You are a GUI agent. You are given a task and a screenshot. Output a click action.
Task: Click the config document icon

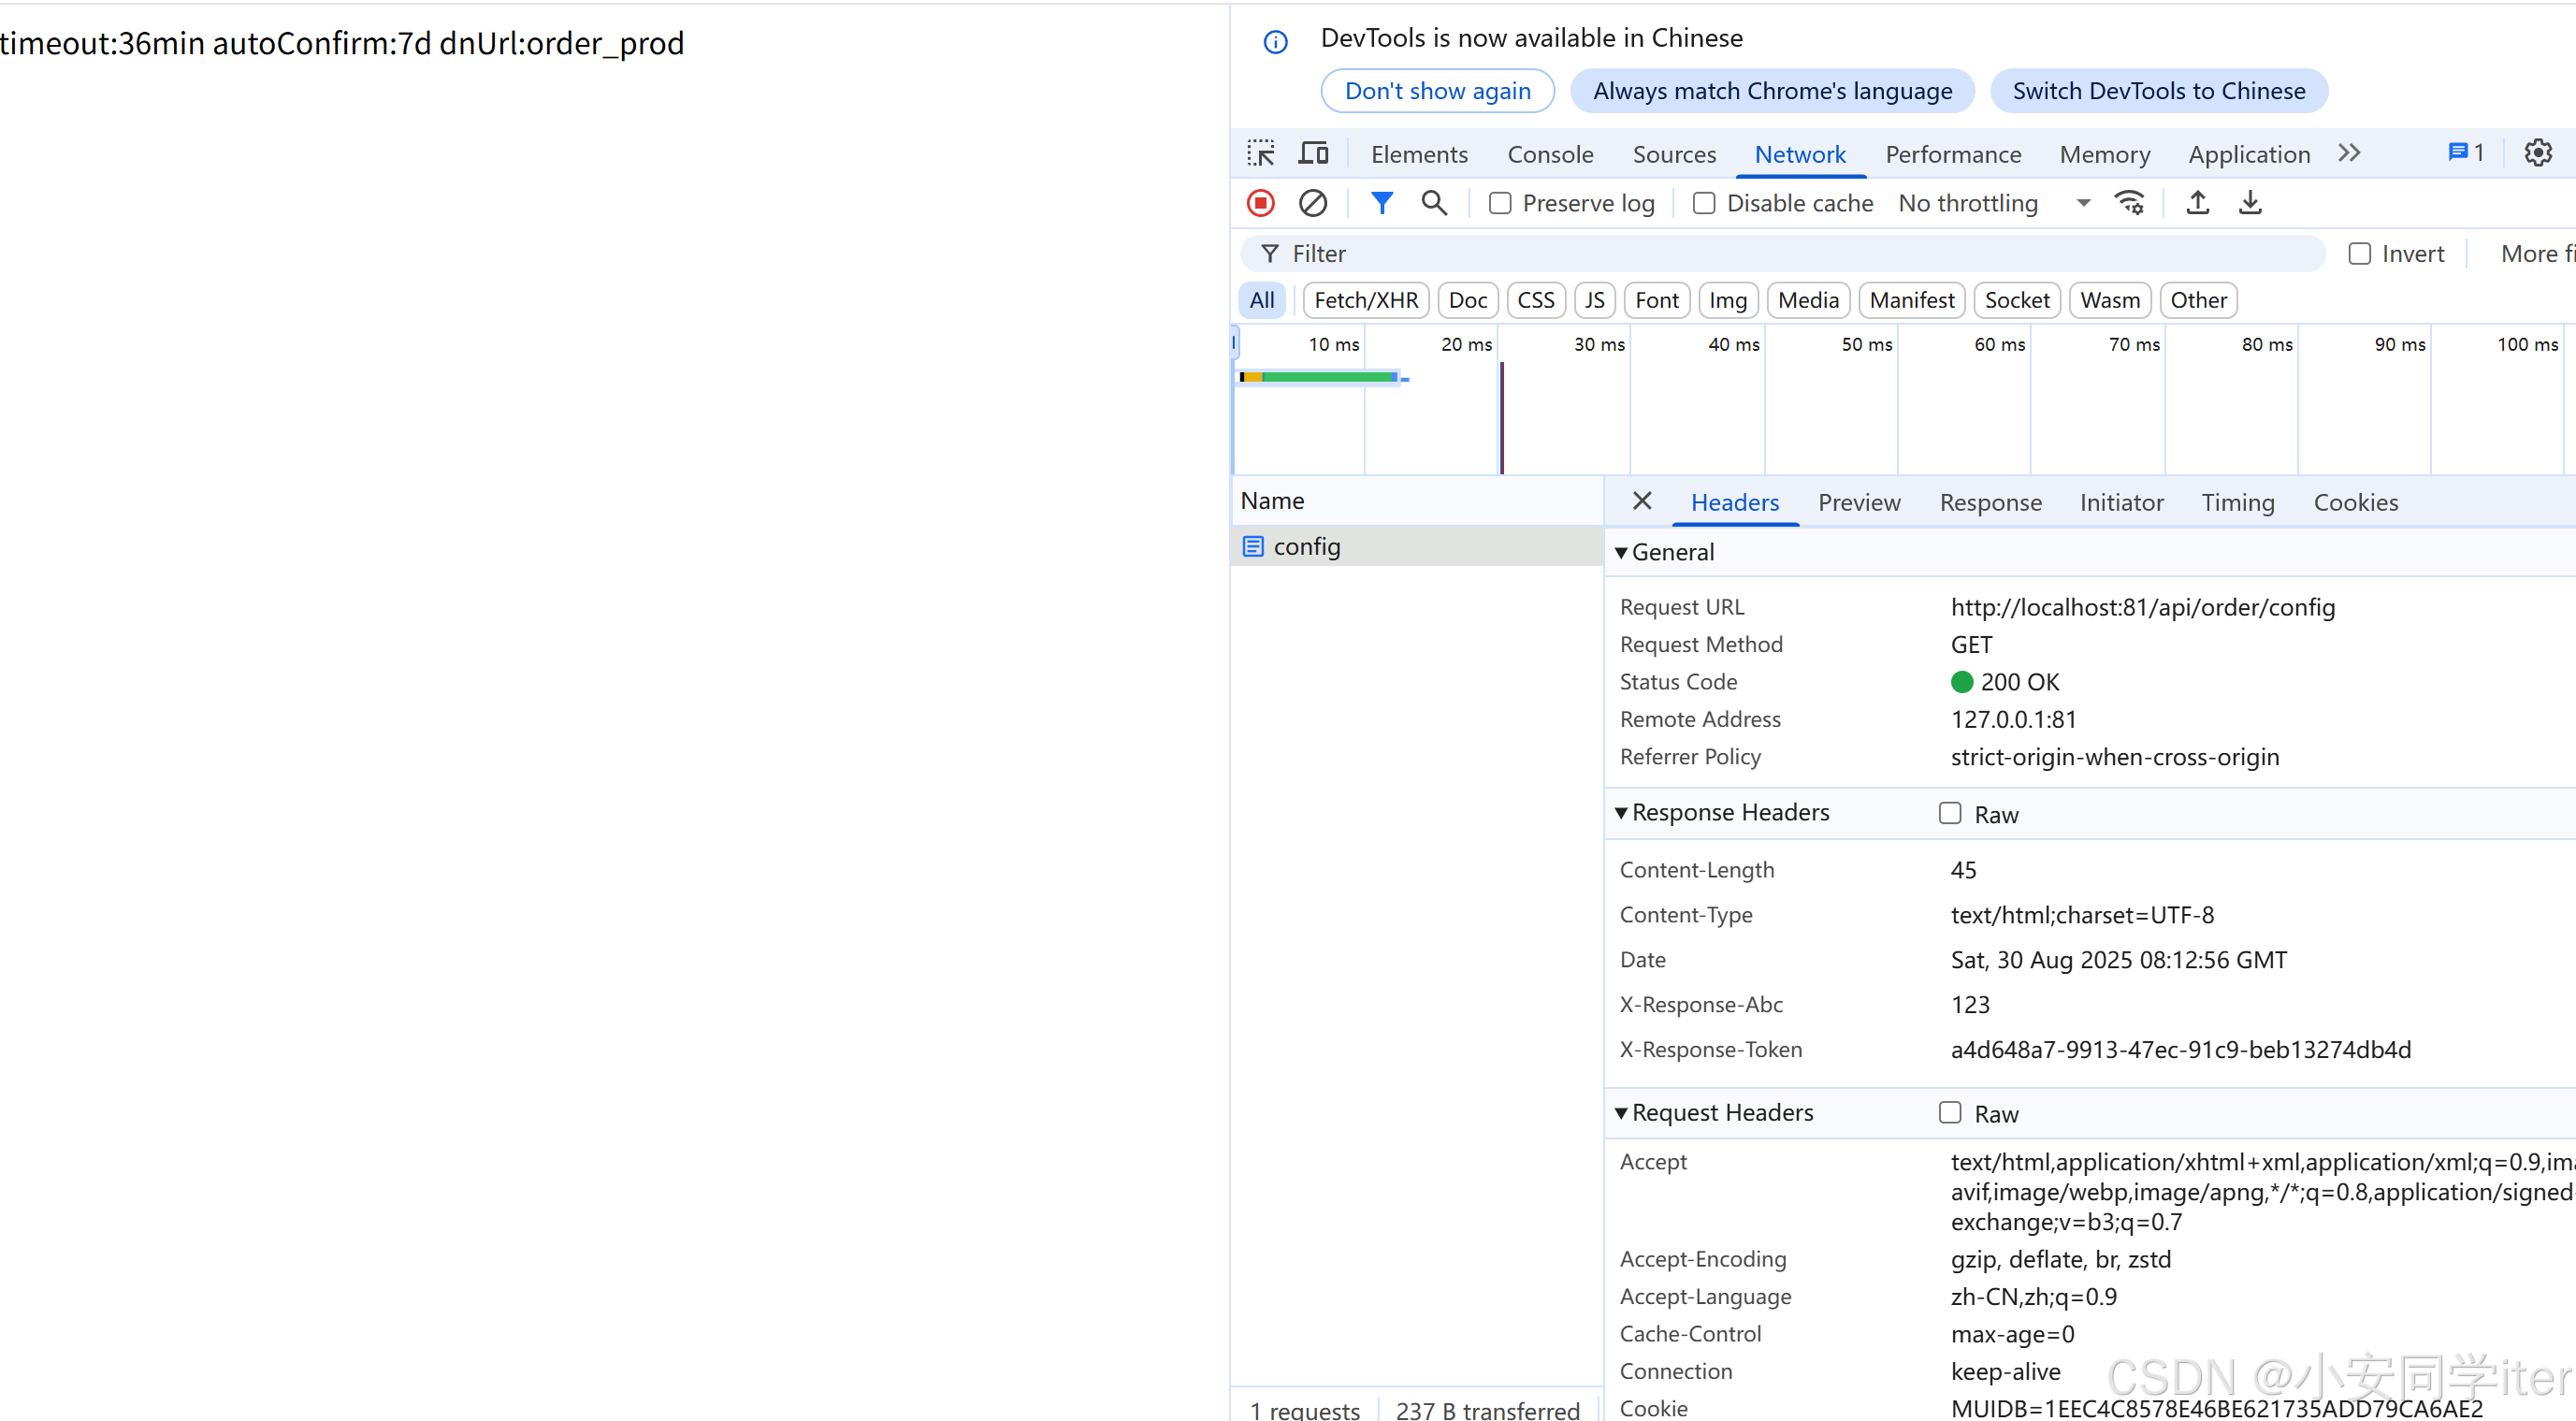1253,546
